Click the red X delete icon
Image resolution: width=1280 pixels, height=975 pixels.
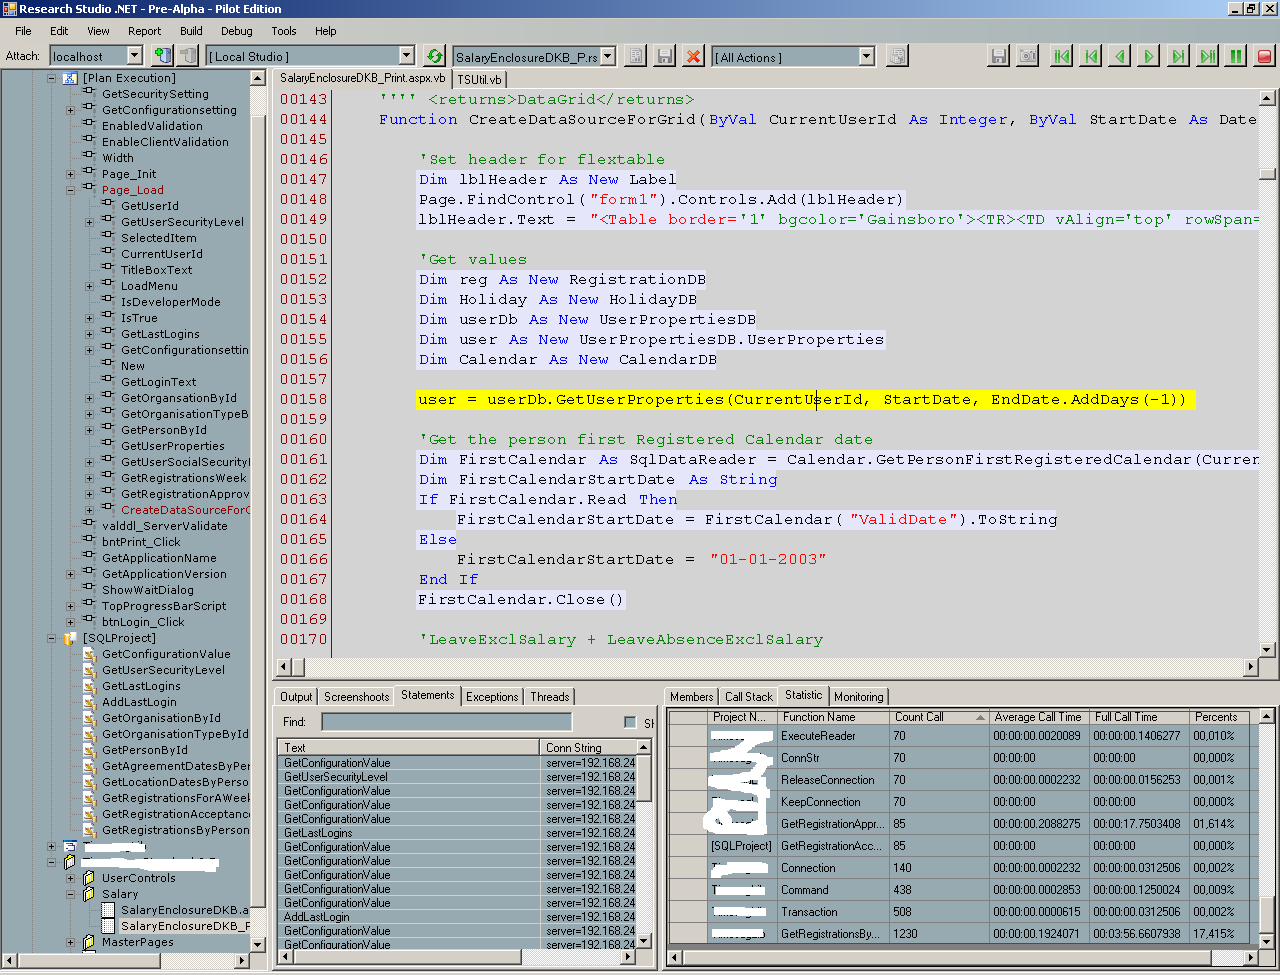pyautogui.click(x=693, y=57)
